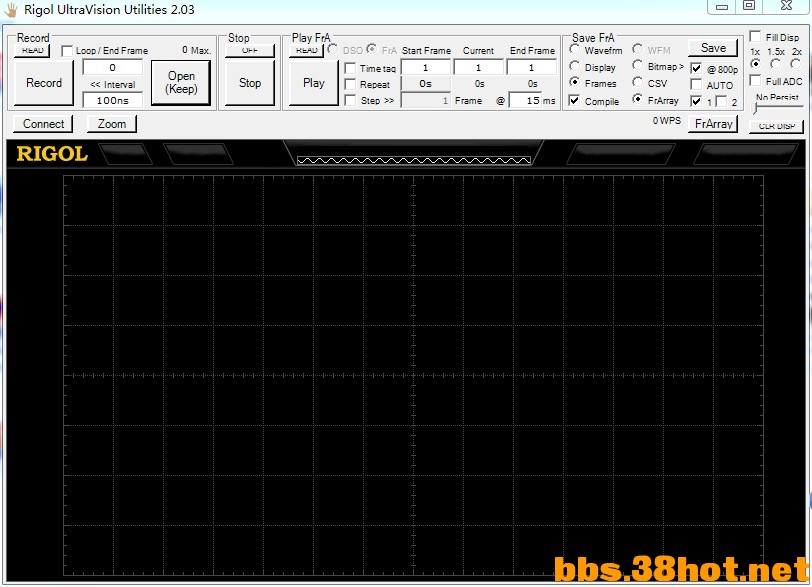This screenshot has width=812, height=587.
Task: Uncheck the @ 800p checkbox
Action: (697, 68)
